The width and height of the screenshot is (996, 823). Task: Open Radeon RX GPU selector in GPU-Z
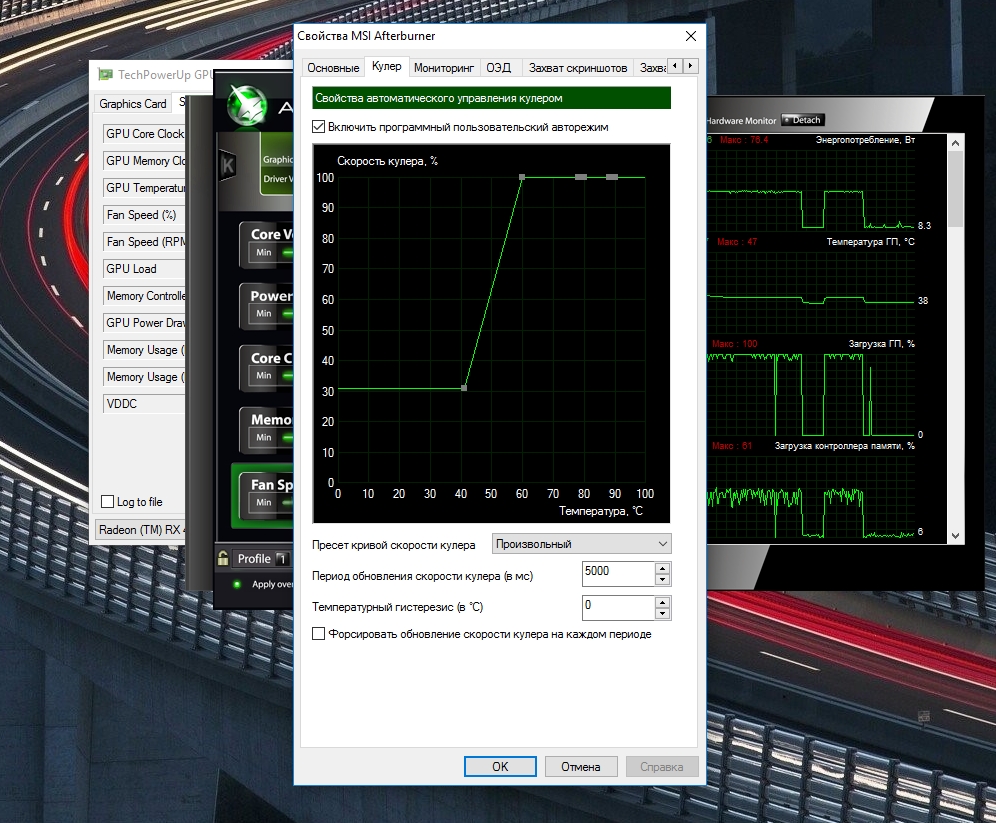pos(140,530)
